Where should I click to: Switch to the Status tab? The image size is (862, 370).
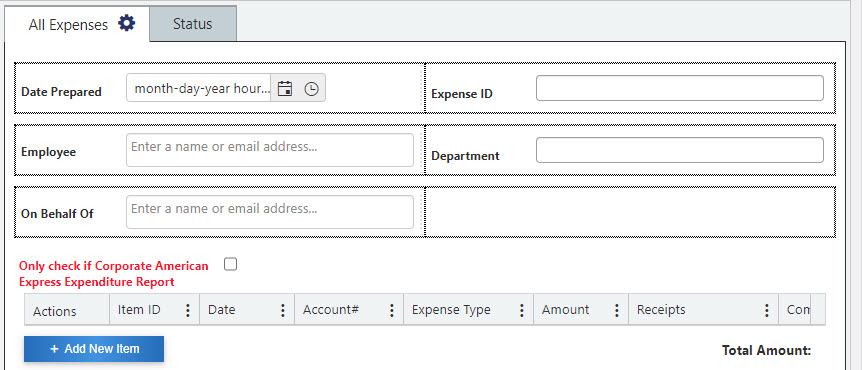coord(192,24)
